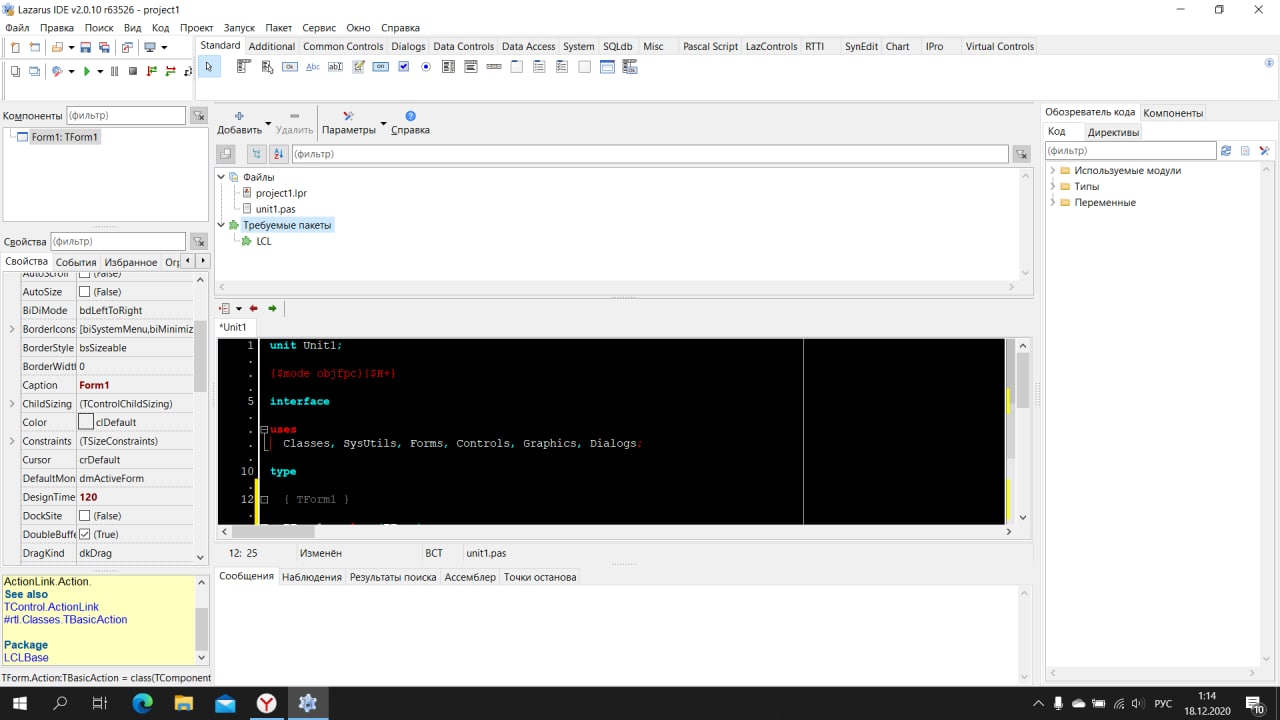Select the TListBox palette component
Viewport: 1280px width, 720px height.
click(448, 67)
